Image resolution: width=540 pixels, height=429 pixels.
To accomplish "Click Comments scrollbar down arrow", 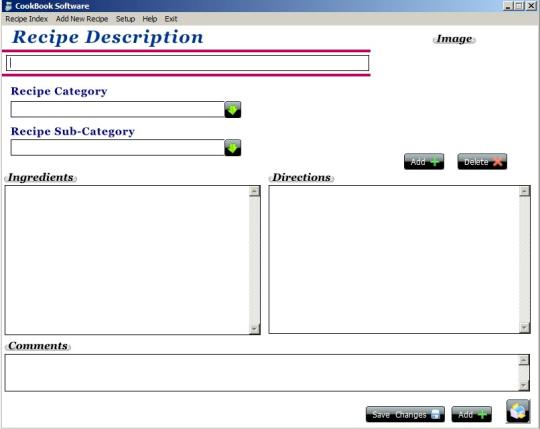I will (x=524, y=386).
